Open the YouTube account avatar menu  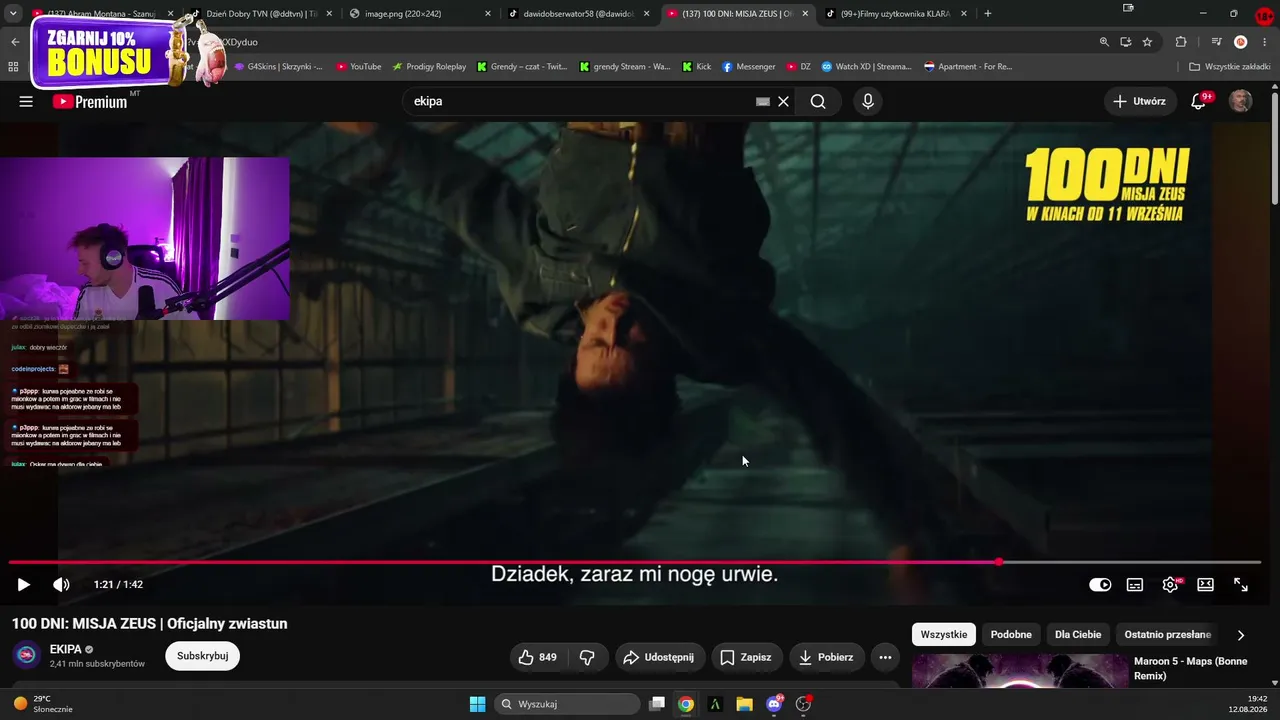pyautogui.click(x=1240, y=101)
